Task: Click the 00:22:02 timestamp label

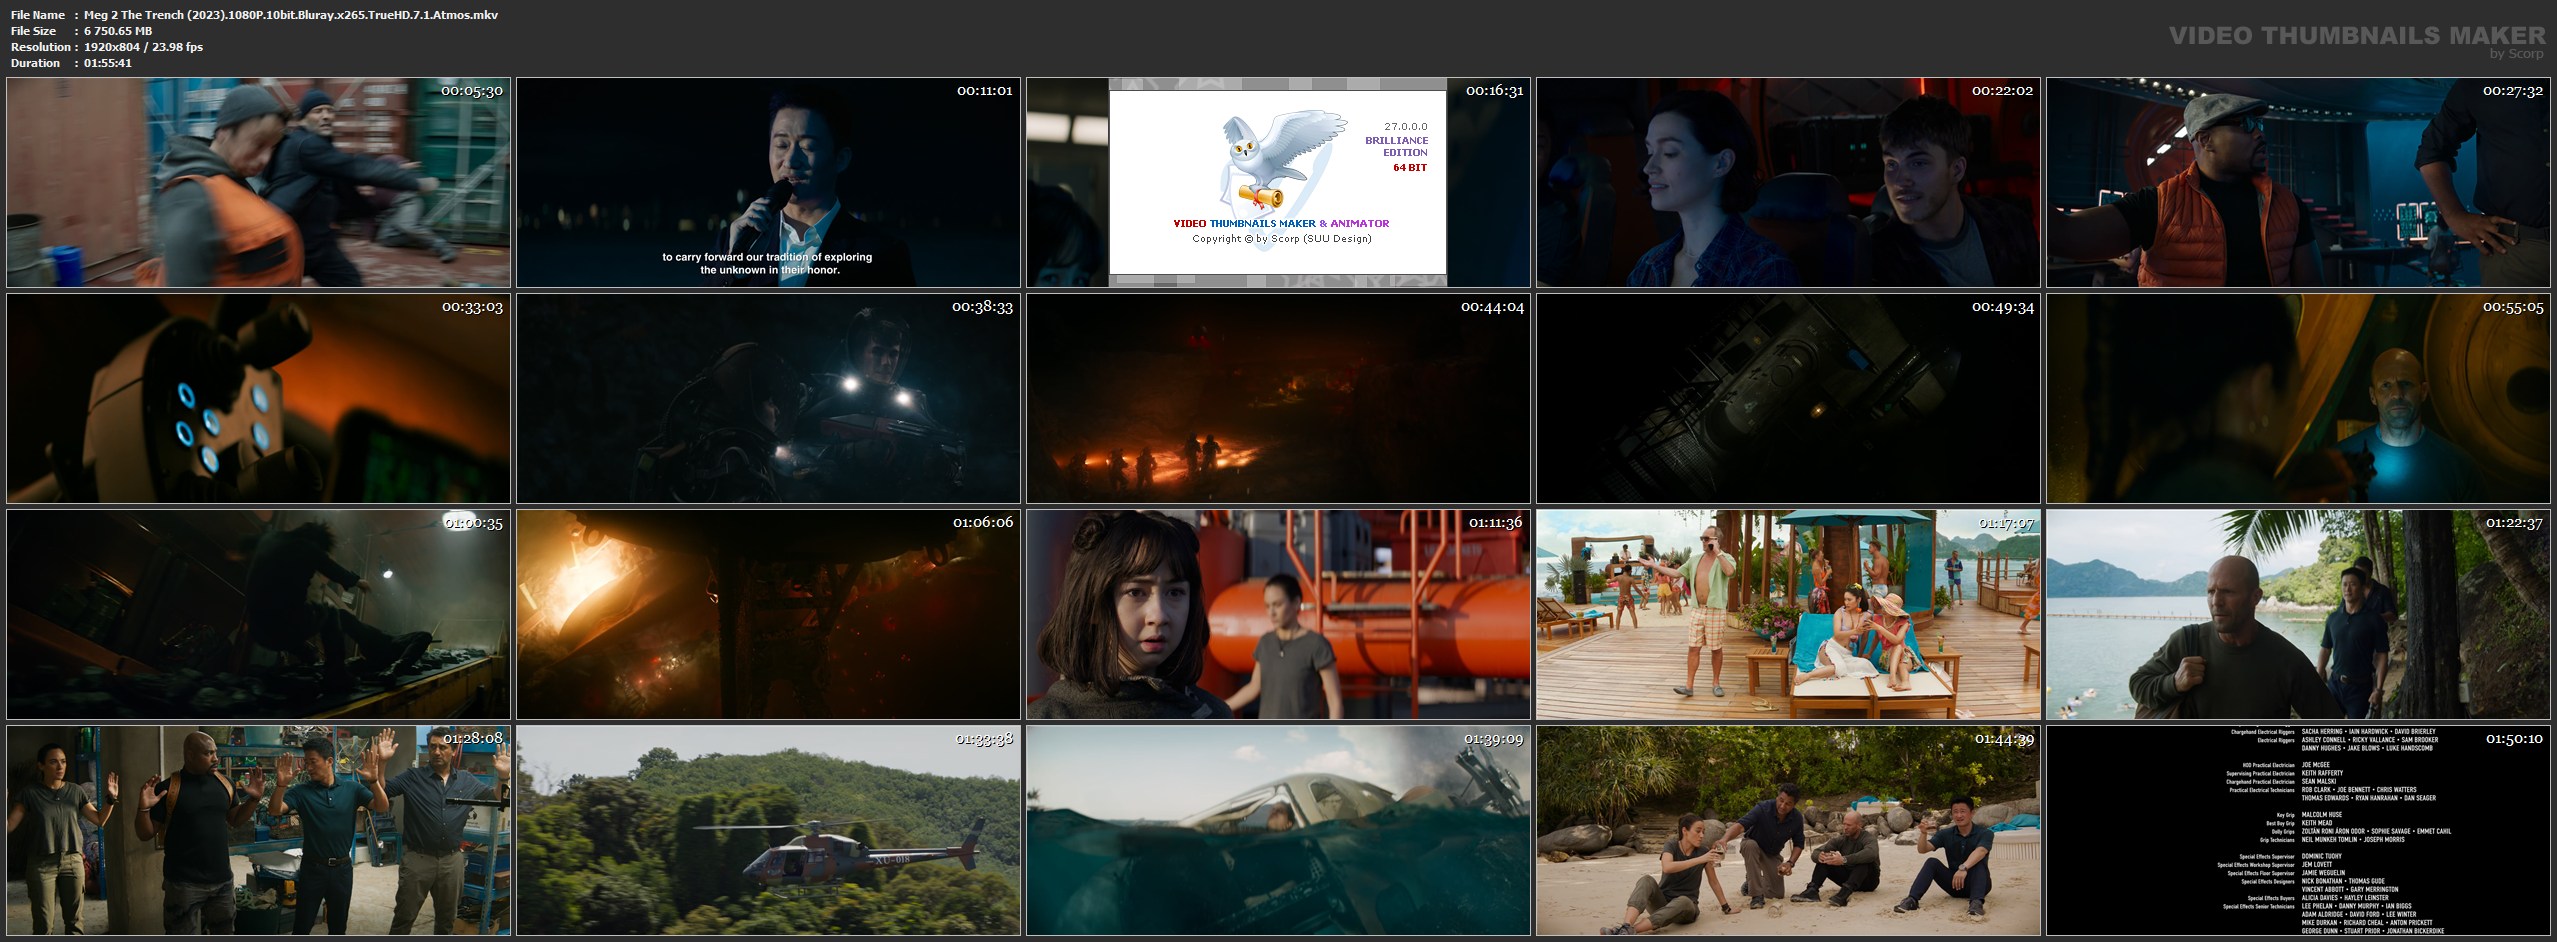Action: click(2002, 91)
